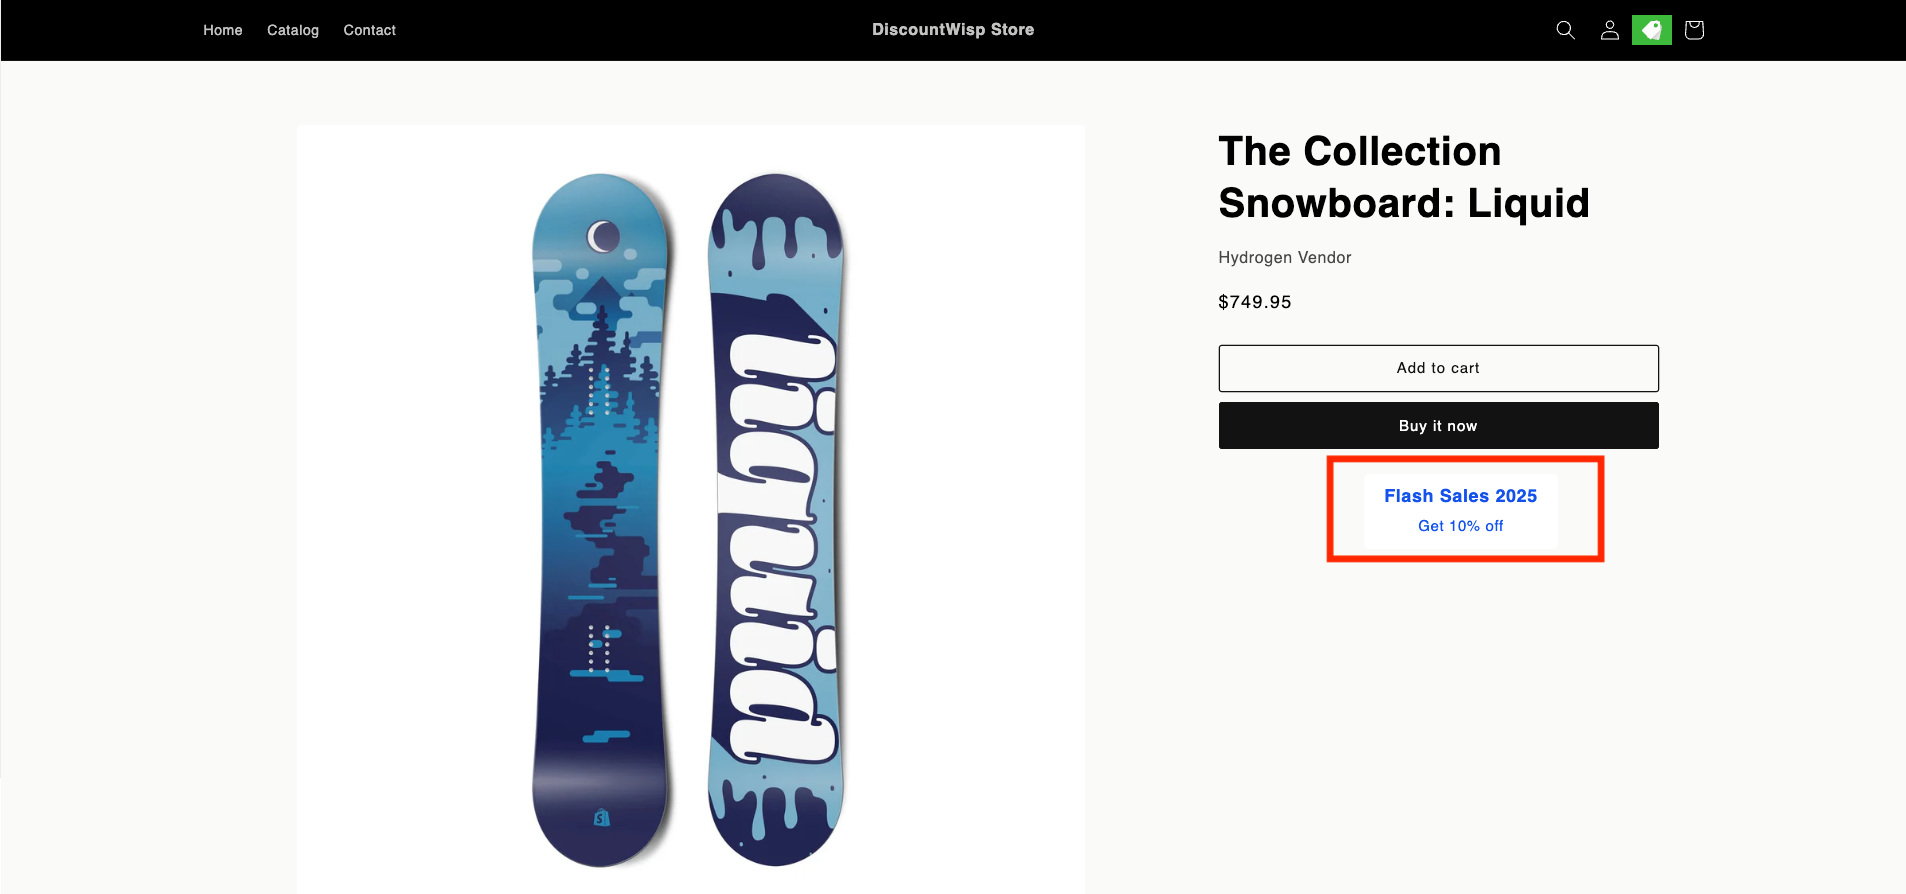Open the search icon in header
Image resolution: width=1906 pixels, height=894 pixels.
click(x=1565, y=30)
